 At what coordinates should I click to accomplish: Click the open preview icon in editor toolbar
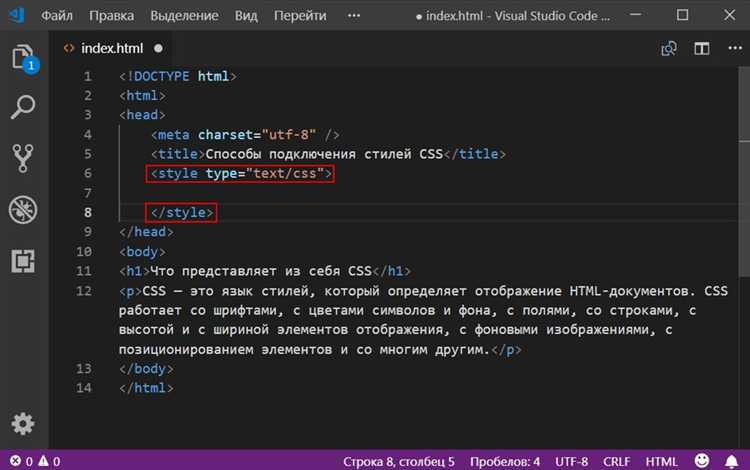(669, 48)
